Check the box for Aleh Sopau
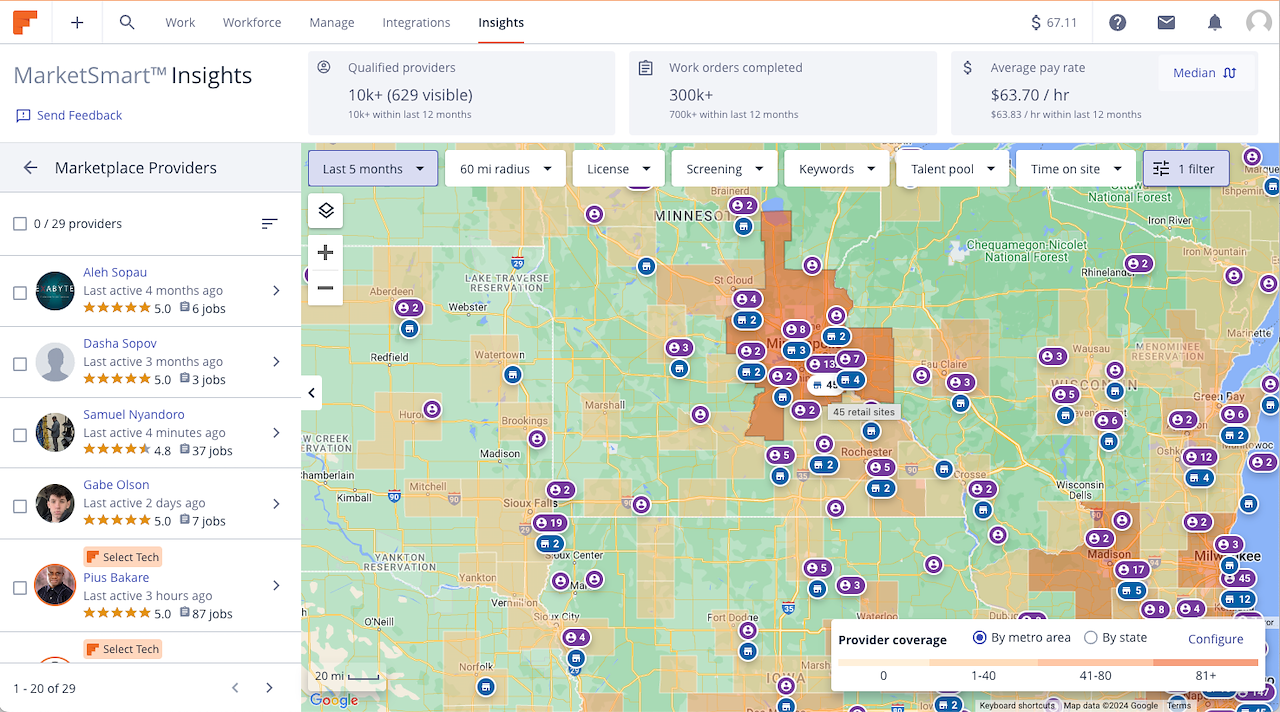 20,293
